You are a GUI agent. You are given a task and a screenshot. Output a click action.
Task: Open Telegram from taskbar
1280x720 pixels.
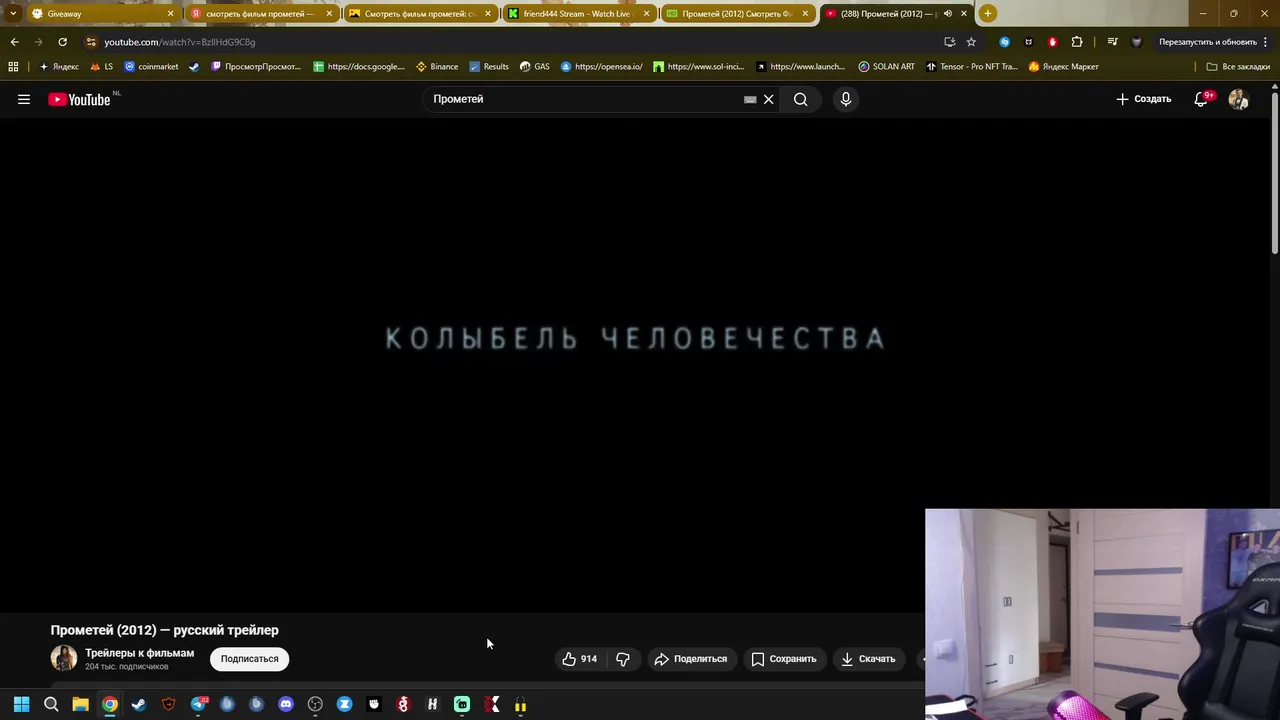pos(198,705)
